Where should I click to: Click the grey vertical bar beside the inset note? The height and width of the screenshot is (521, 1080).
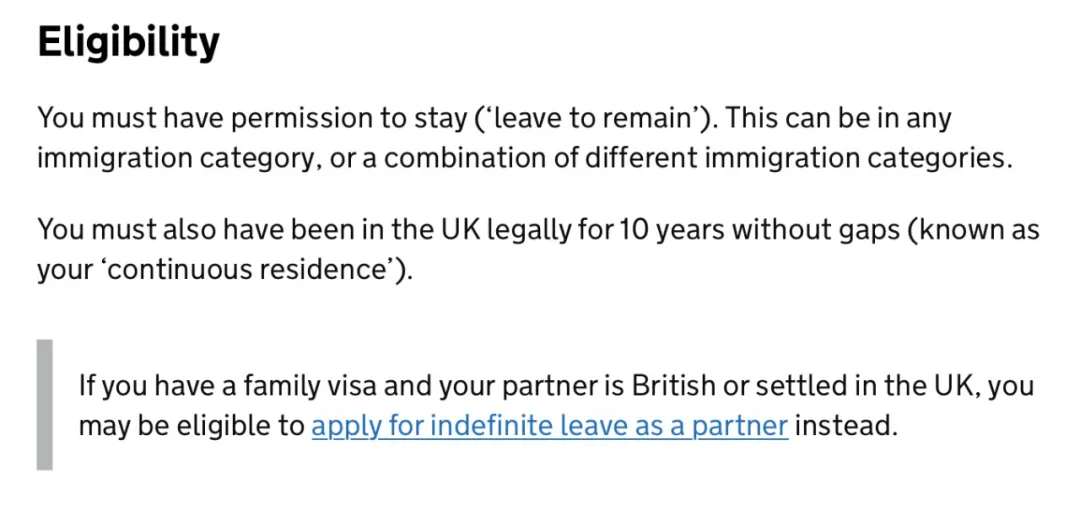45,404
